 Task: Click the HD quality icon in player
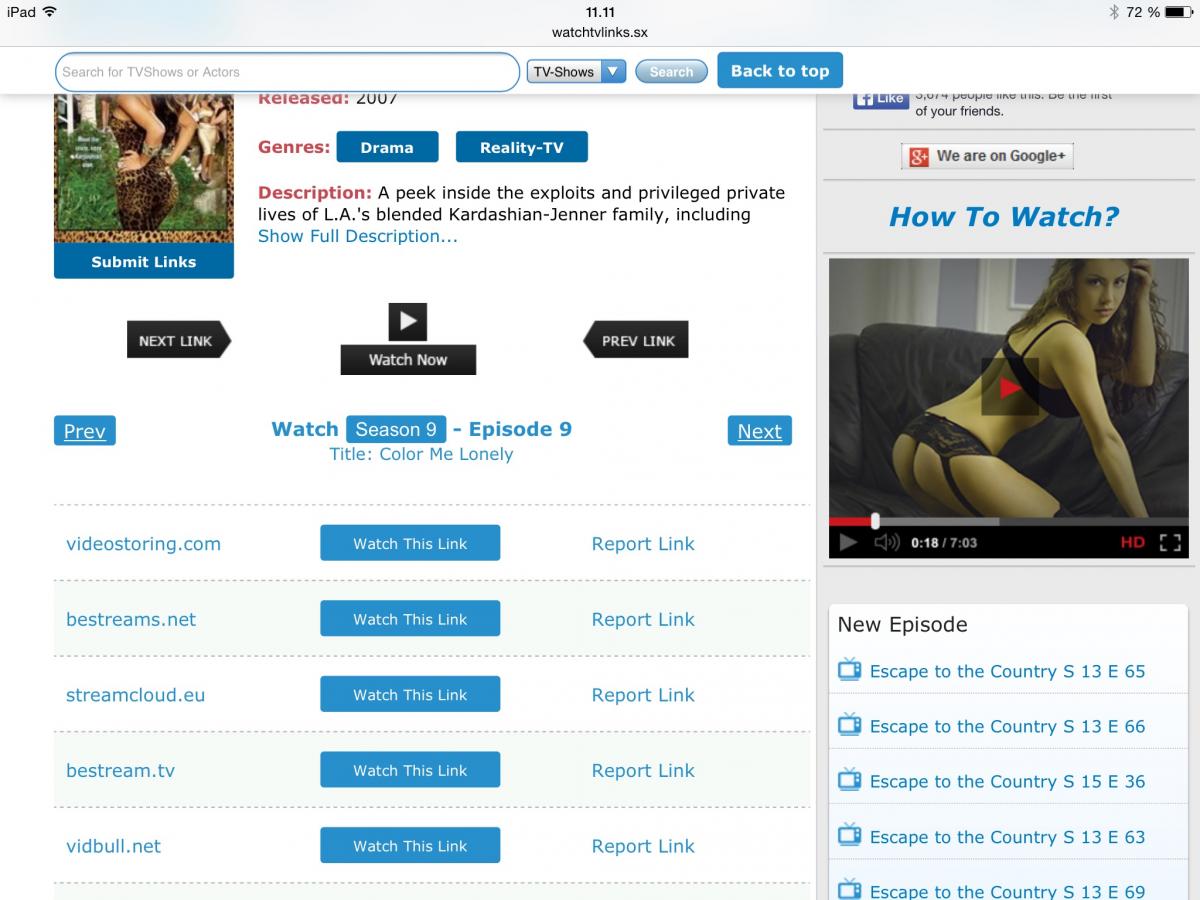[1132, 543]
